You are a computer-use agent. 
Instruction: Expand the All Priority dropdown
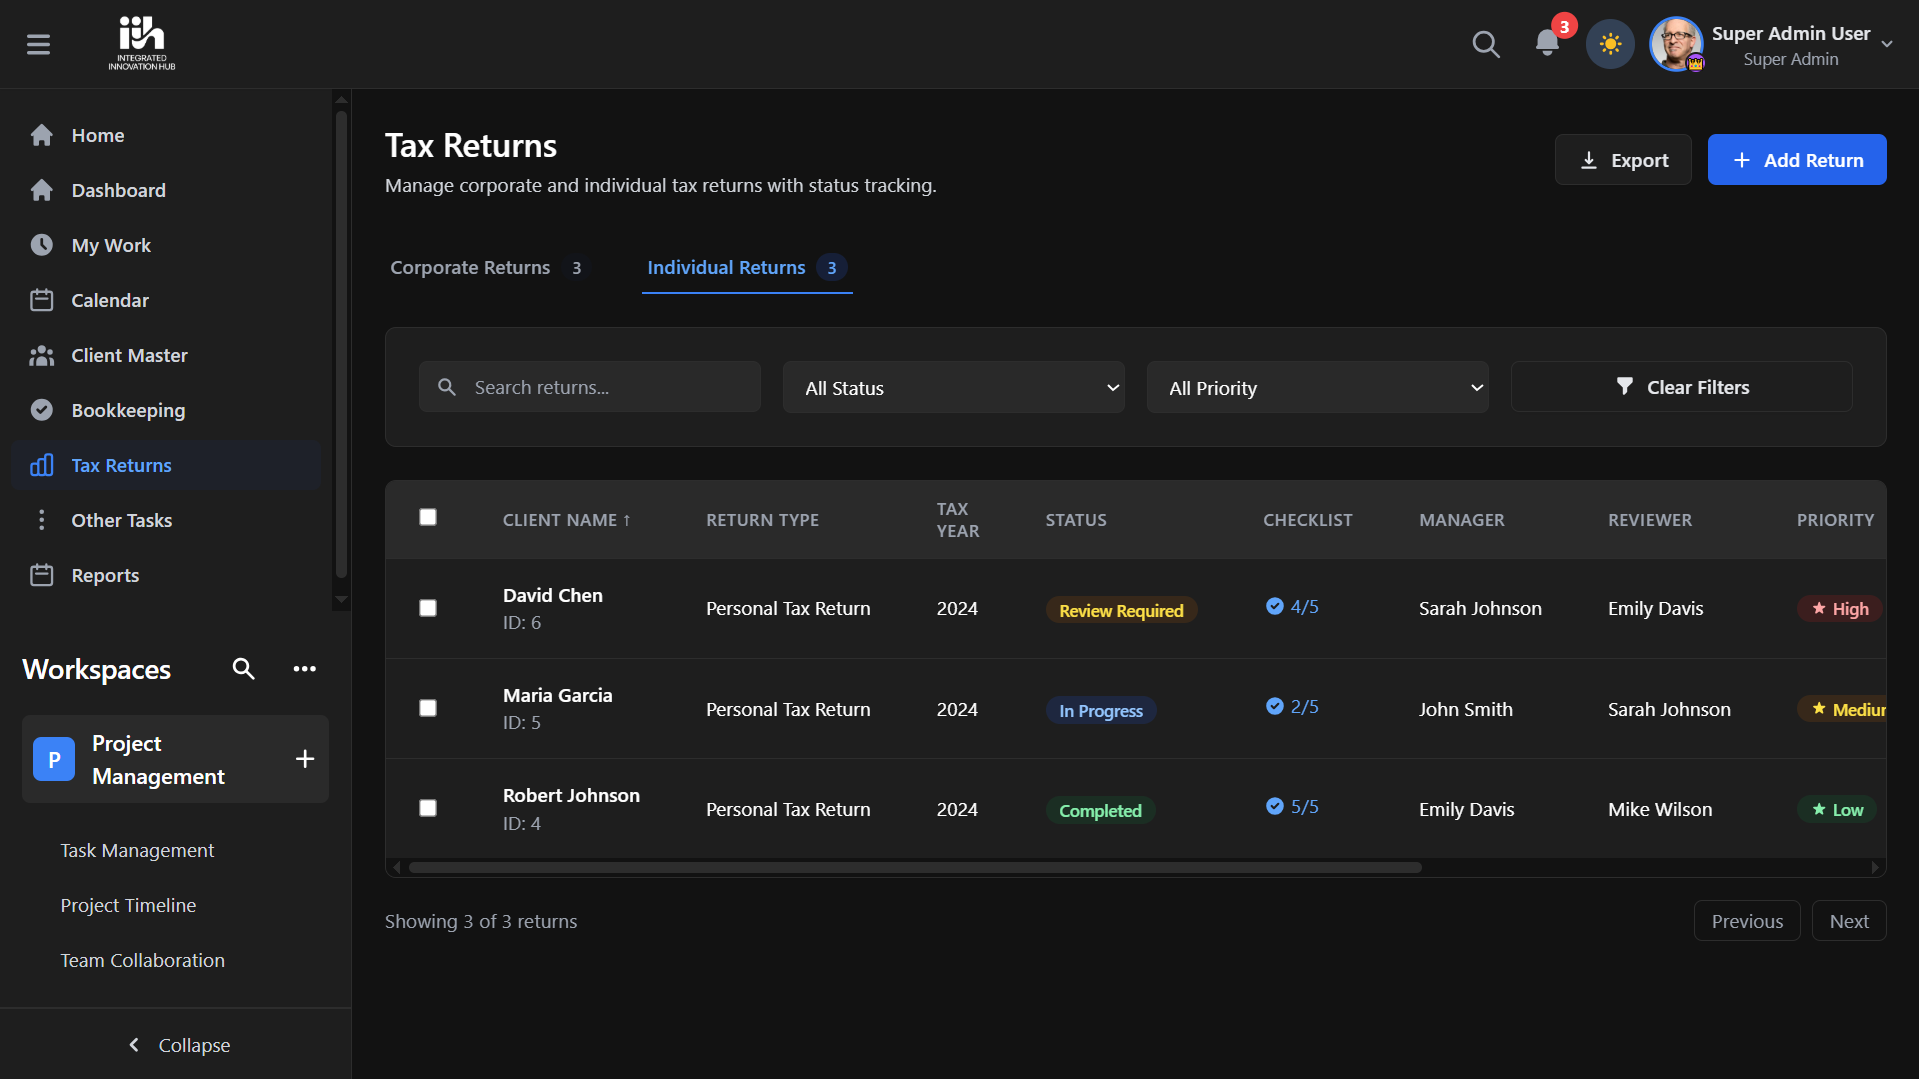tap(1317, 388)
